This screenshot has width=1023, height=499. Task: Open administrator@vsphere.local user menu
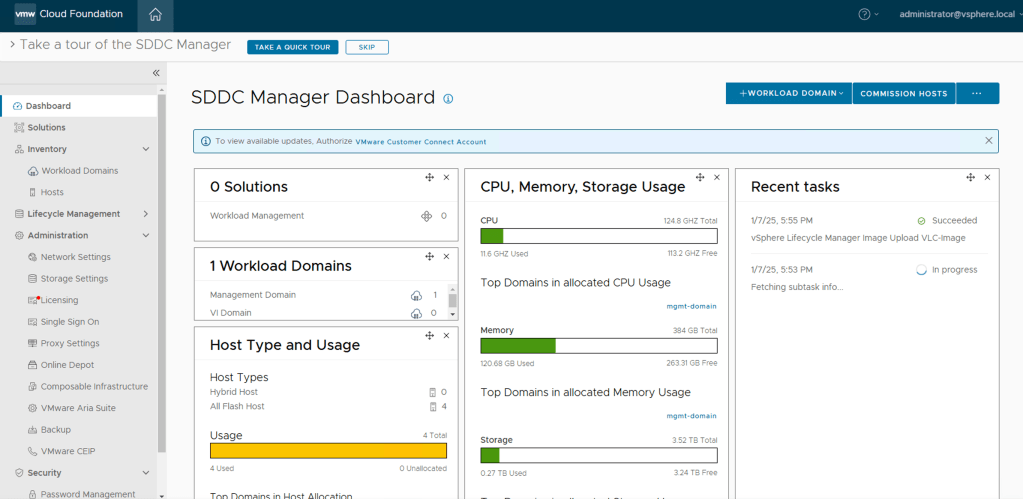tap(959, 14)
